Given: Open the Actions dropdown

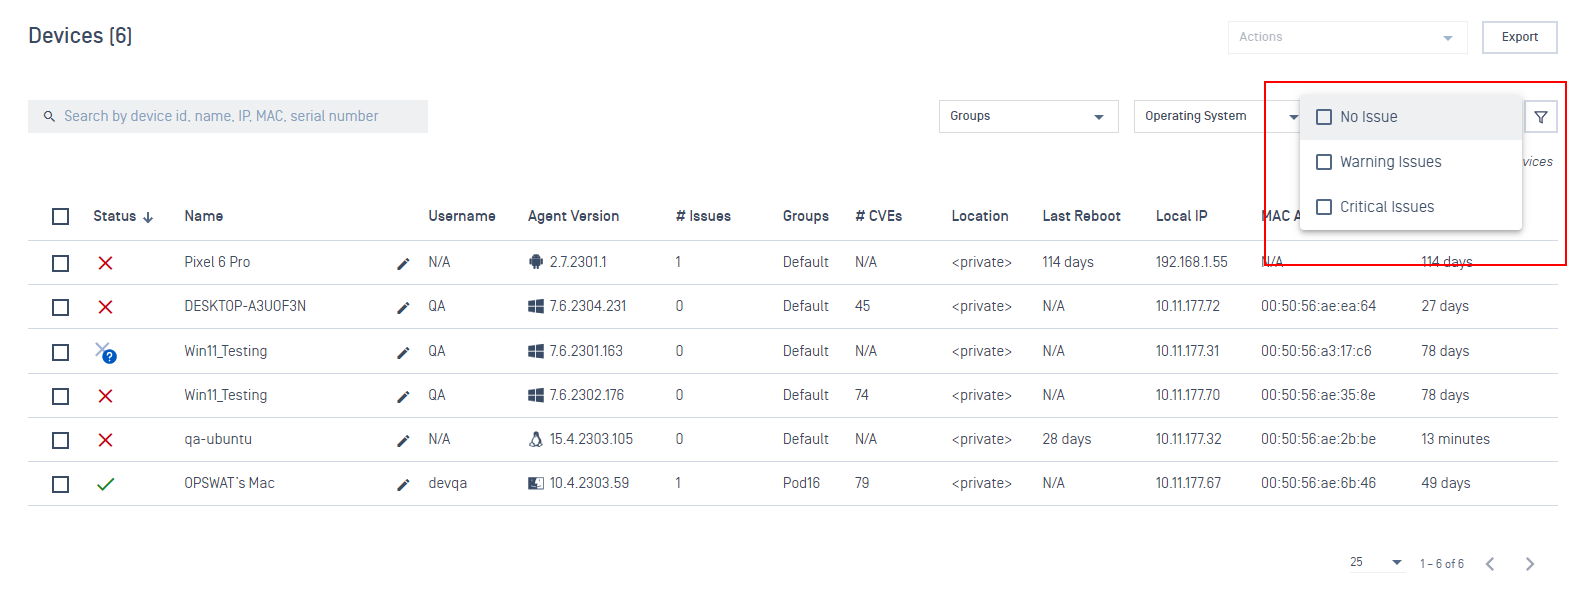Looking at the screenshot, I should [1346, 37].
